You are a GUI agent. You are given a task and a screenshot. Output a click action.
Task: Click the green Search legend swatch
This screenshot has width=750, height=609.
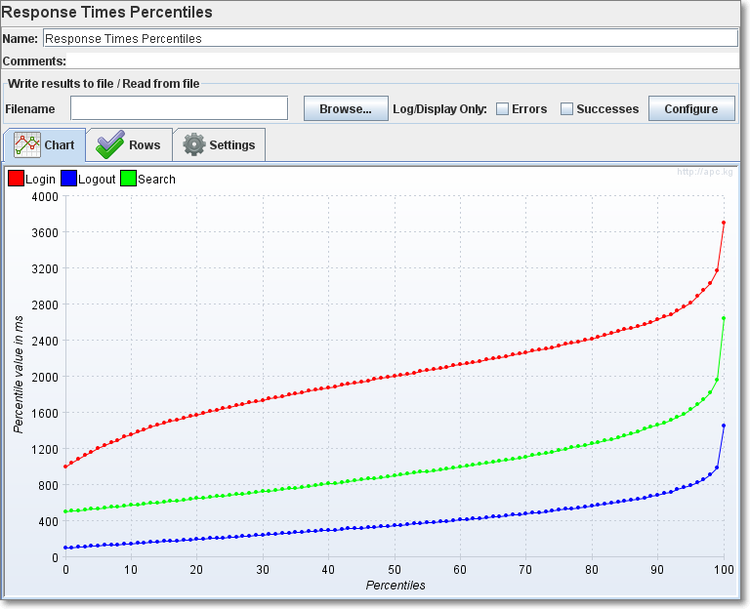pyautogui.click(x=128, y=179)
